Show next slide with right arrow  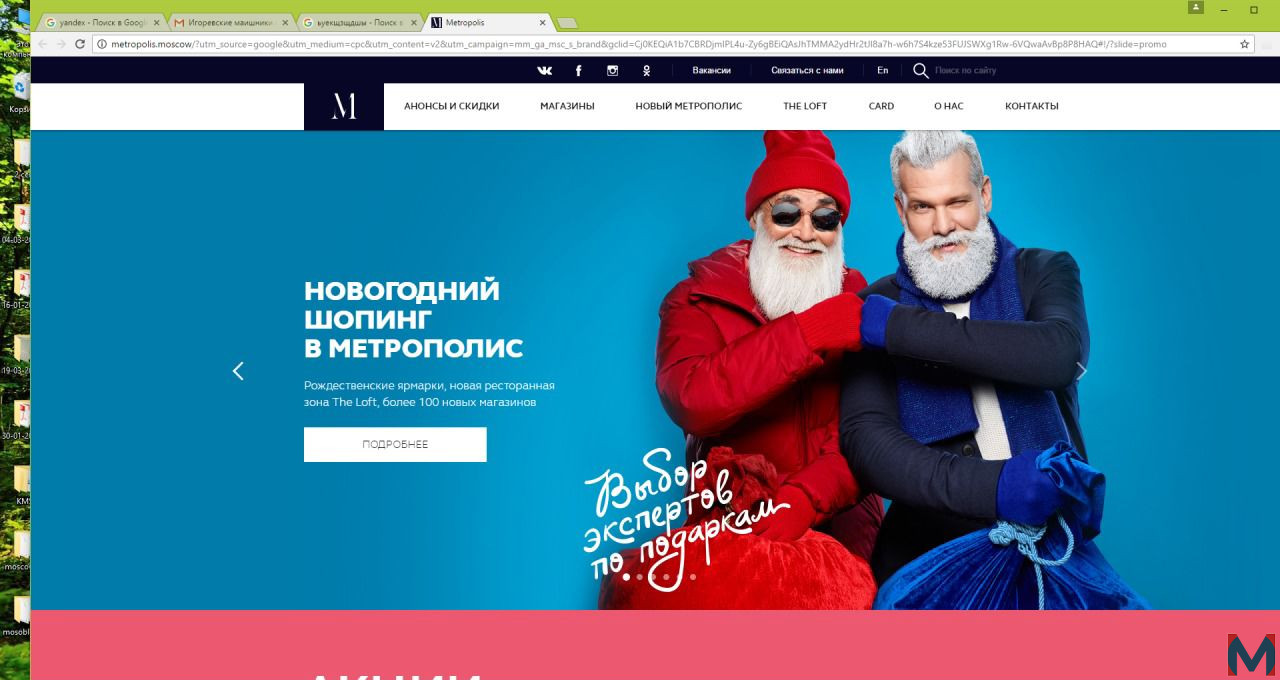click(x=1081, y=371)
